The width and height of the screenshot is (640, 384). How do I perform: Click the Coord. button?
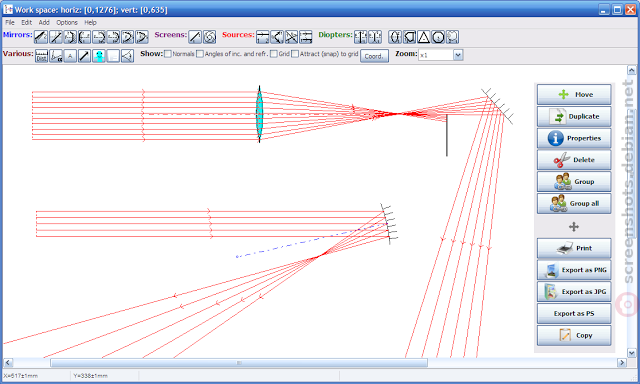click(x=374, y=56)
